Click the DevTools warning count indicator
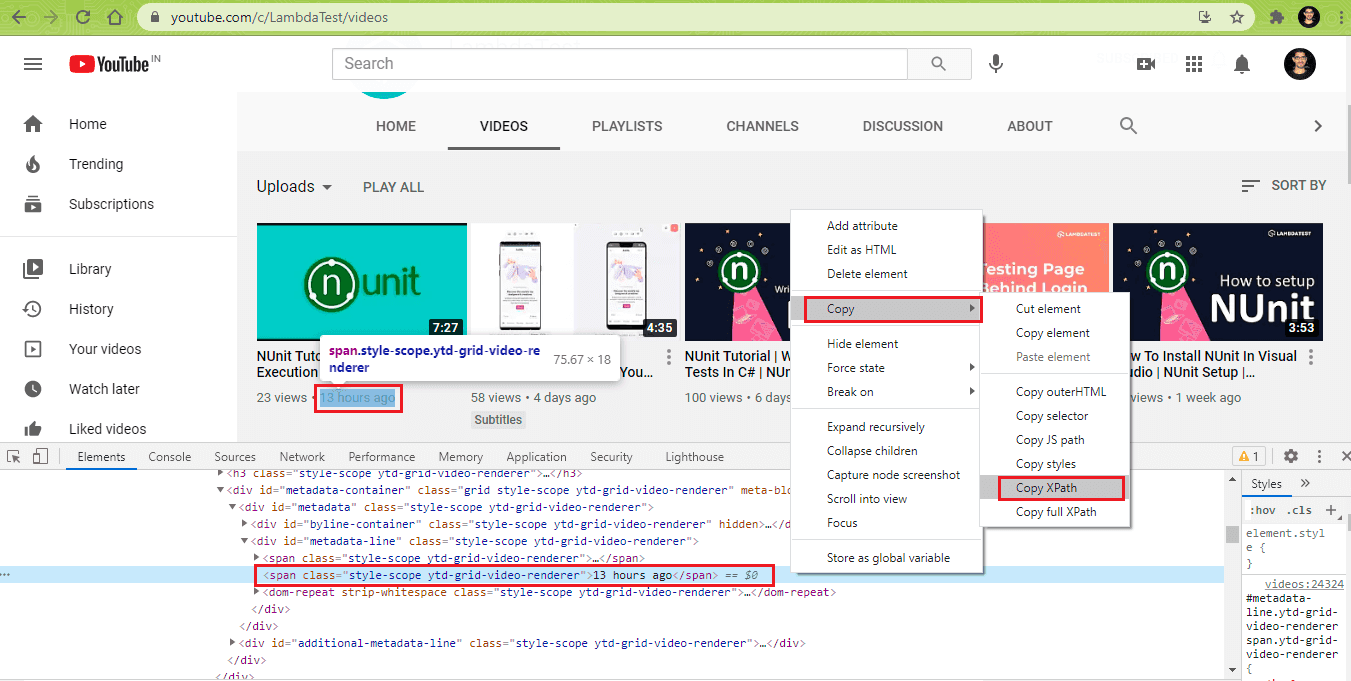This screenshot has height=681, width=1351. tap(1247, 455)
